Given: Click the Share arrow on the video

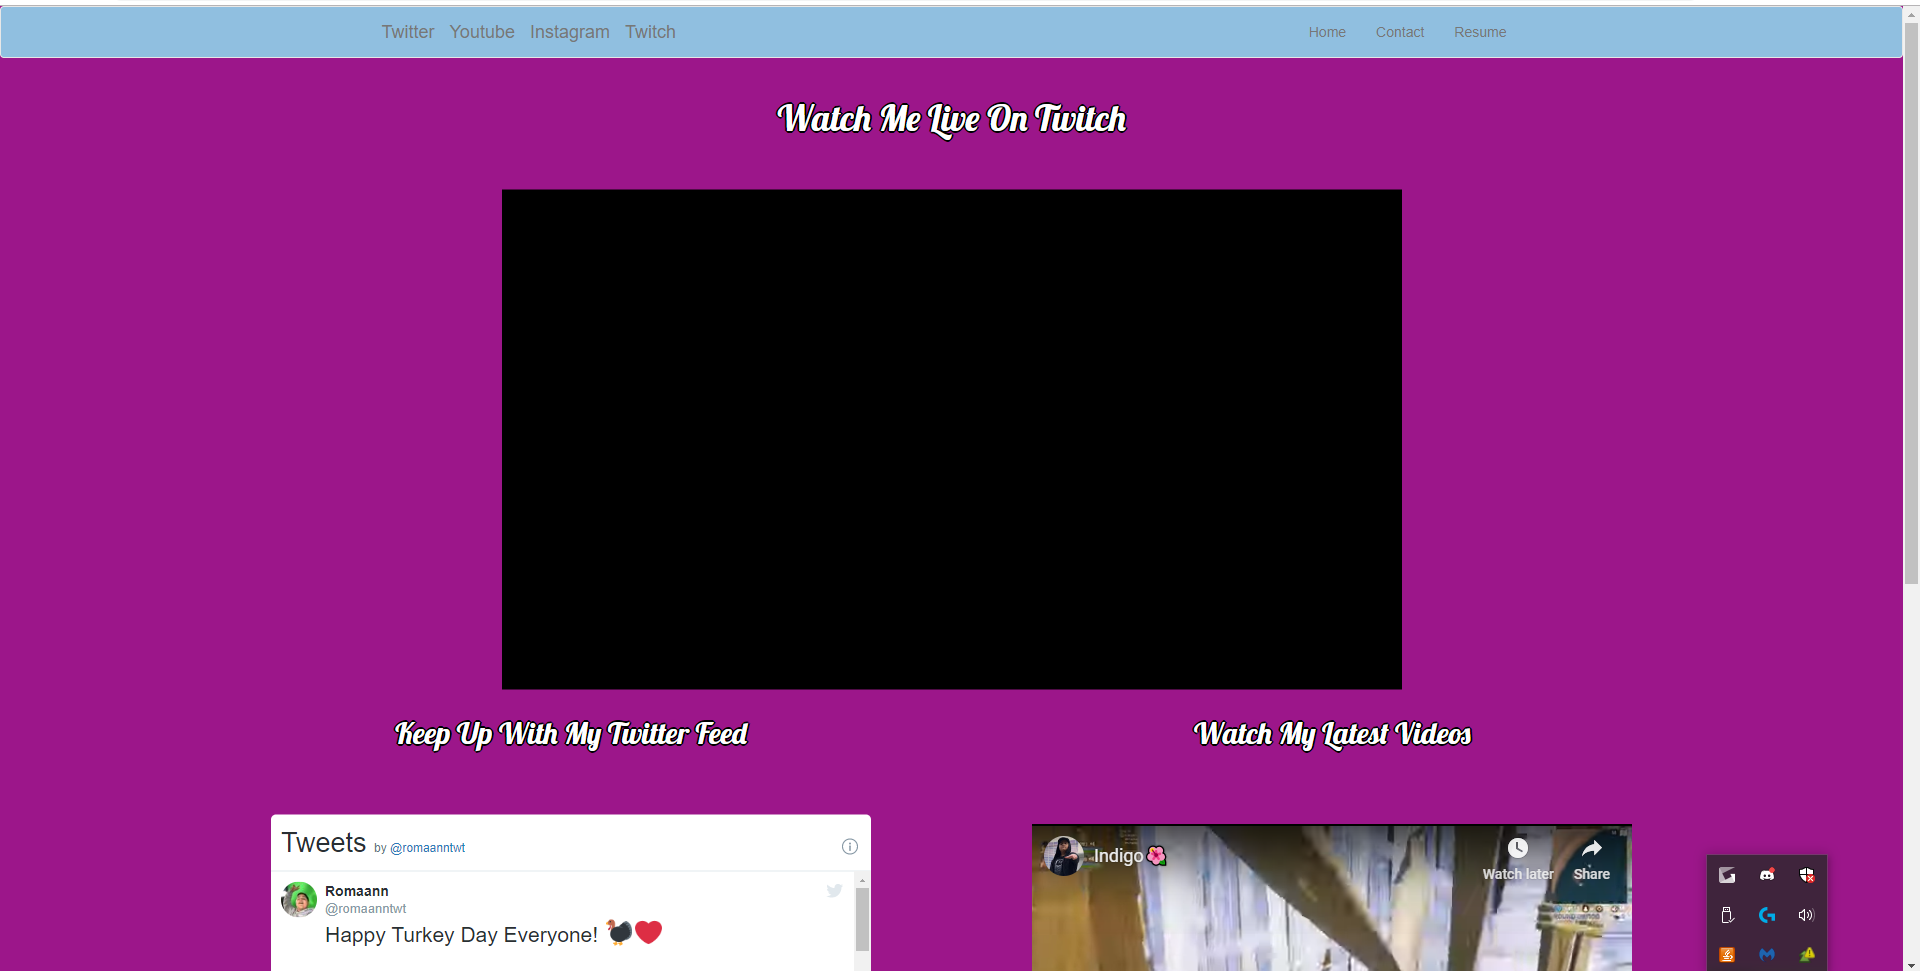Looking at the screenshot, I should click(1592, 848).
